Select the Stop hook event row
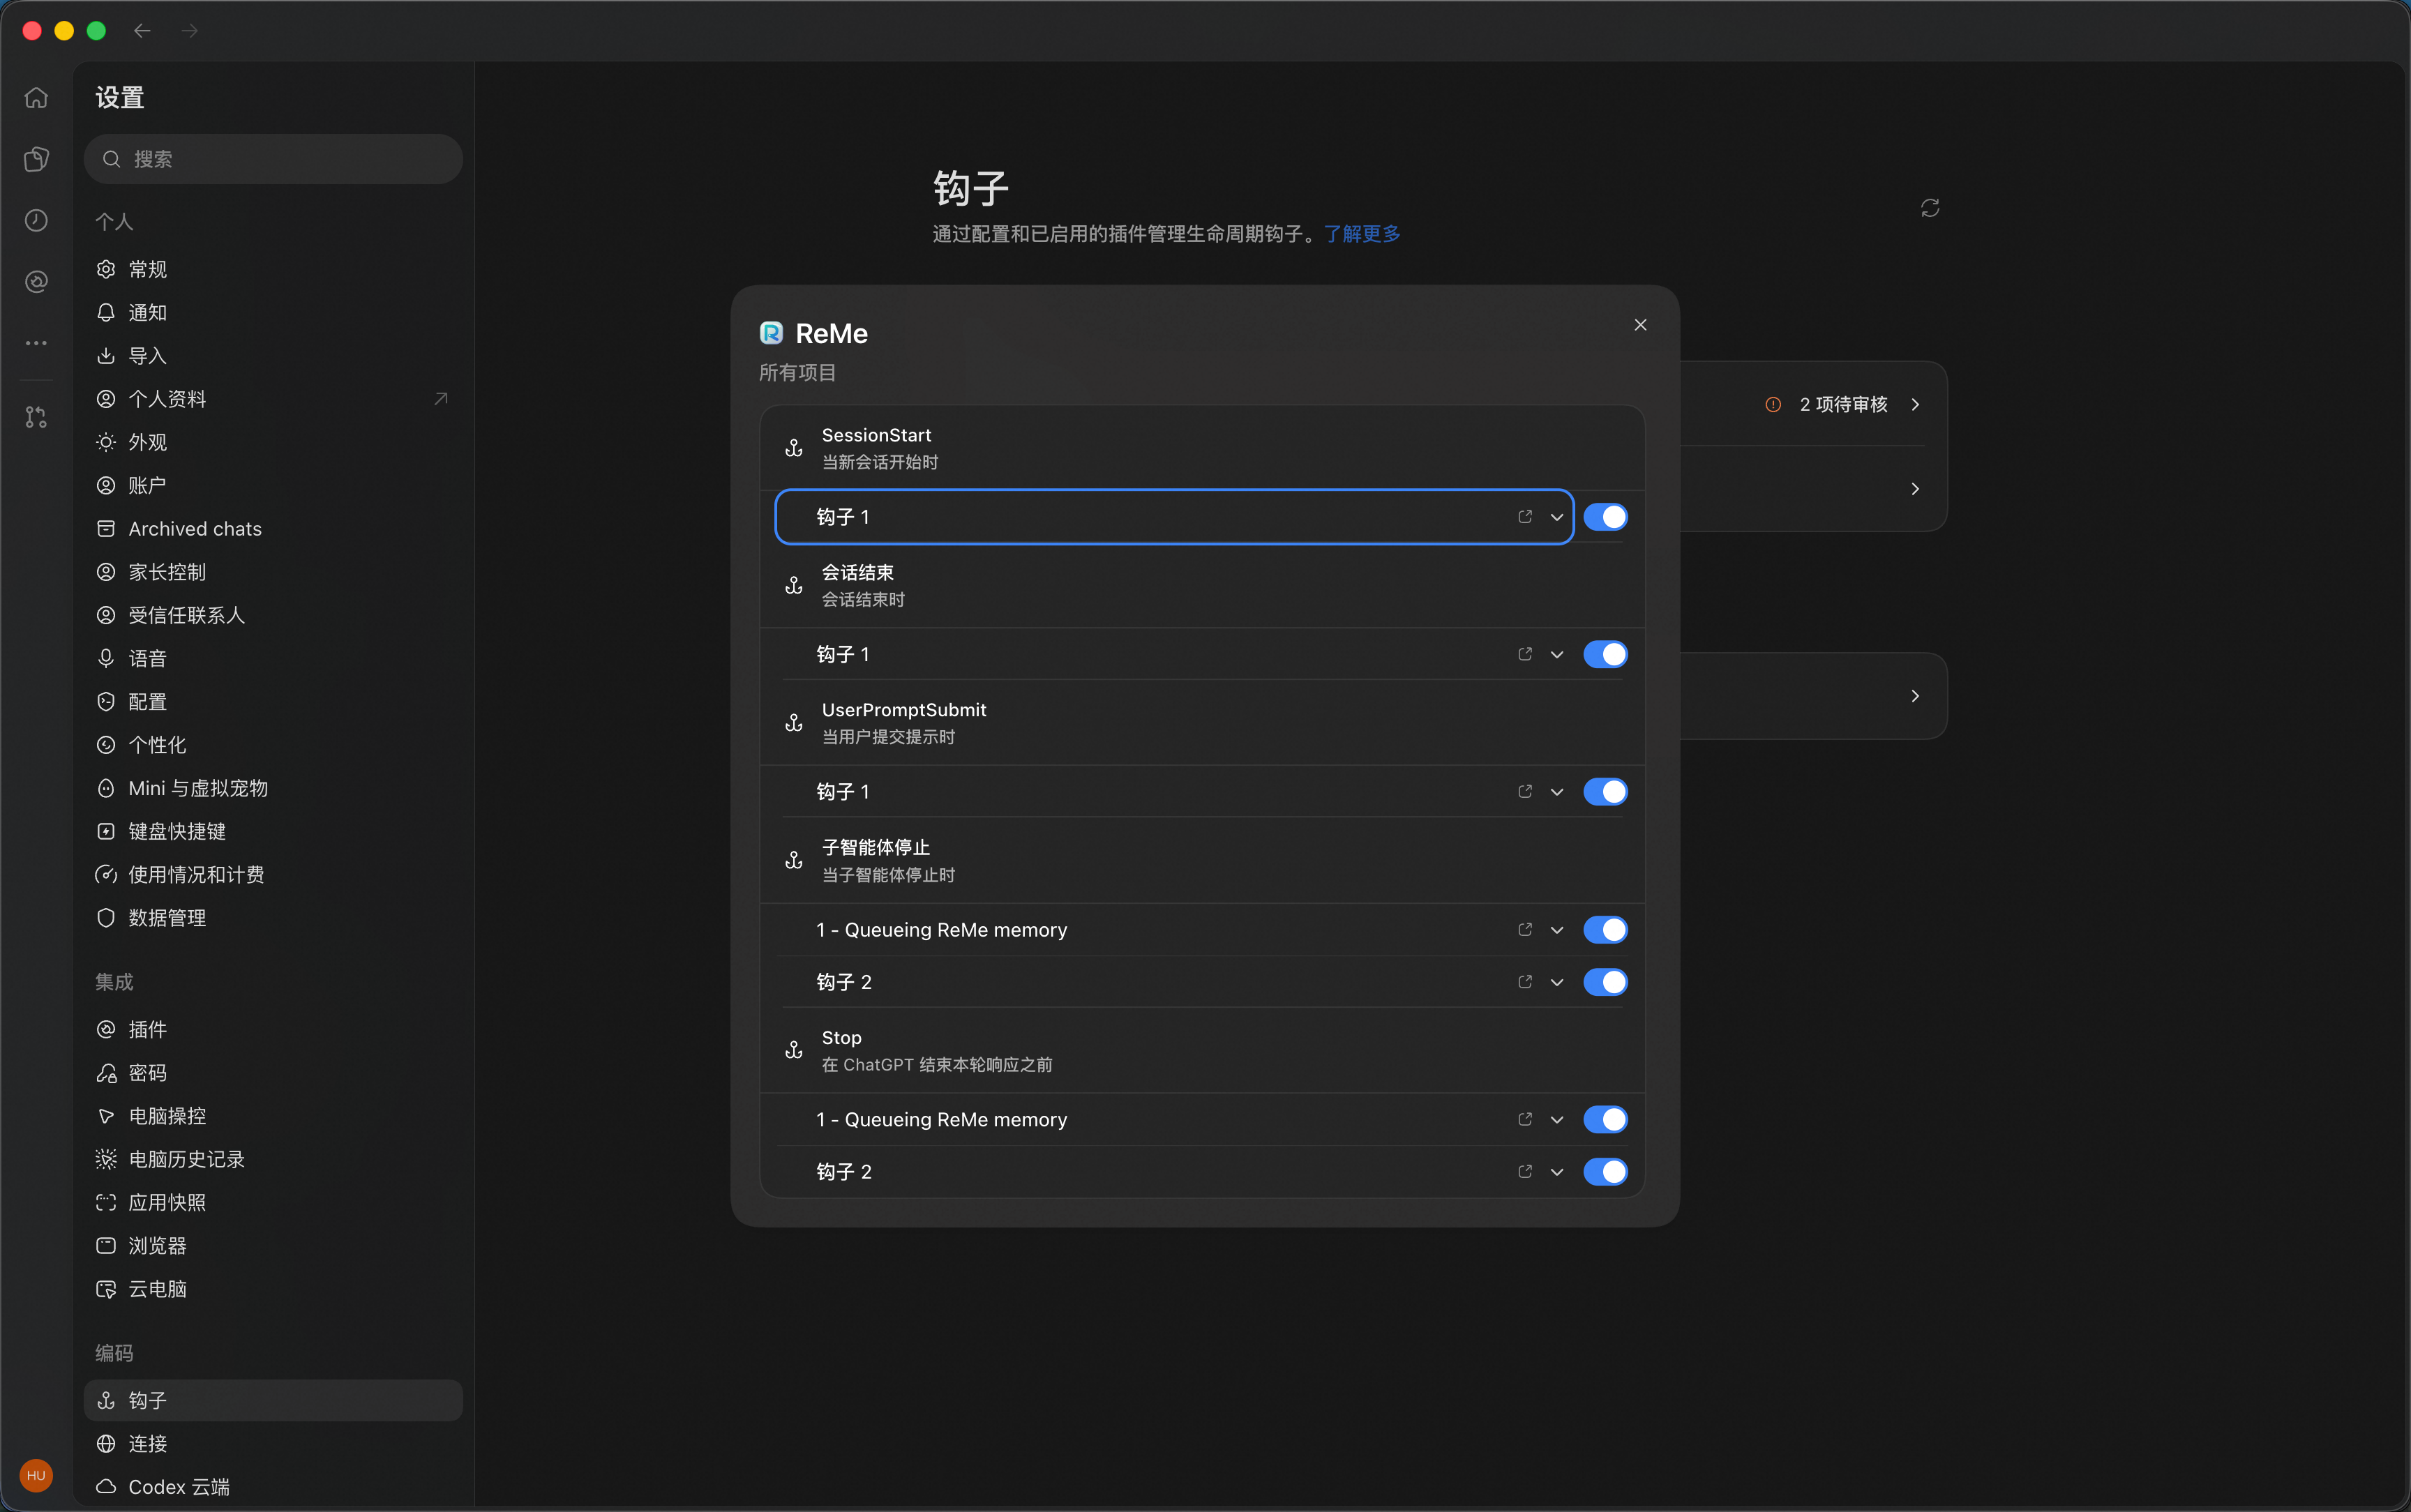The width and height of the screenshot is (2411, 1512). point(1202,1050)
